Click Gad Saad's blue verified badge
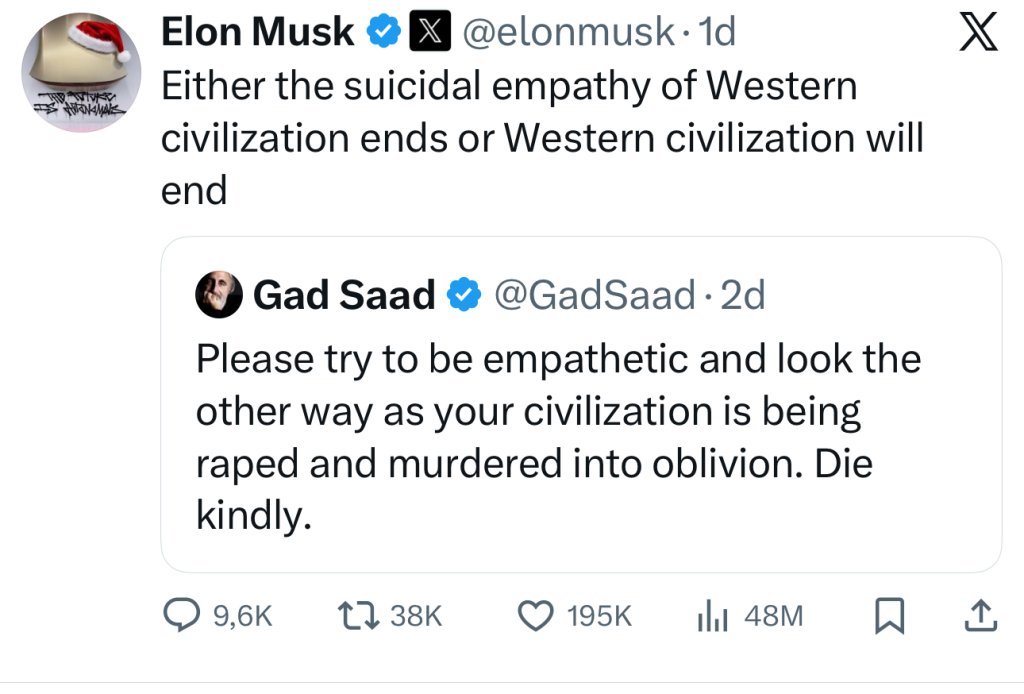The width and height of the screenshot is (1024, 694). pos(463,295)
